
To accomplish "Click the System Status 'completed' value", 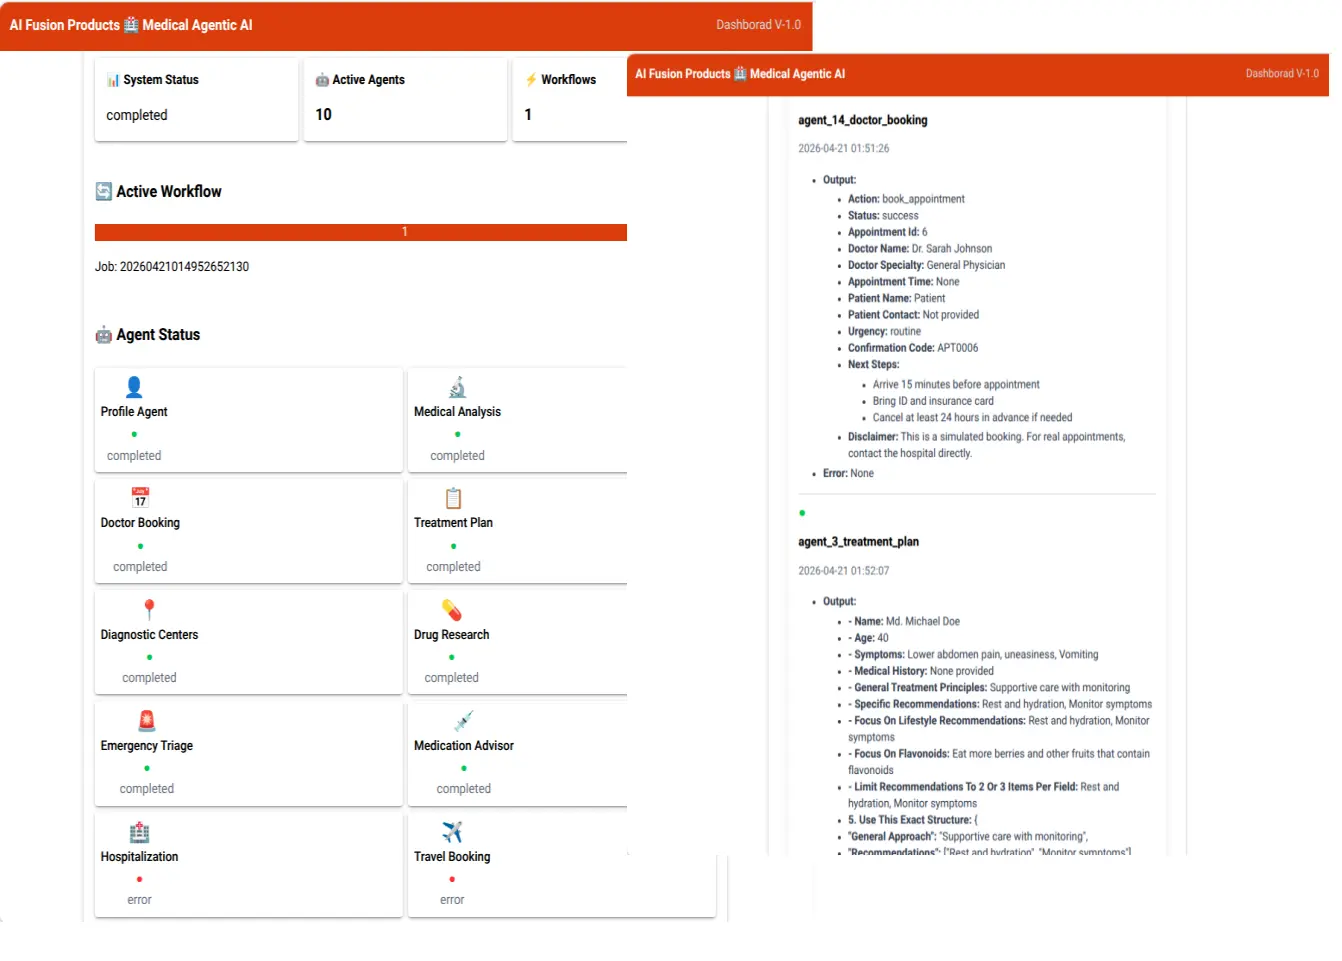I will tap(137, 115).
